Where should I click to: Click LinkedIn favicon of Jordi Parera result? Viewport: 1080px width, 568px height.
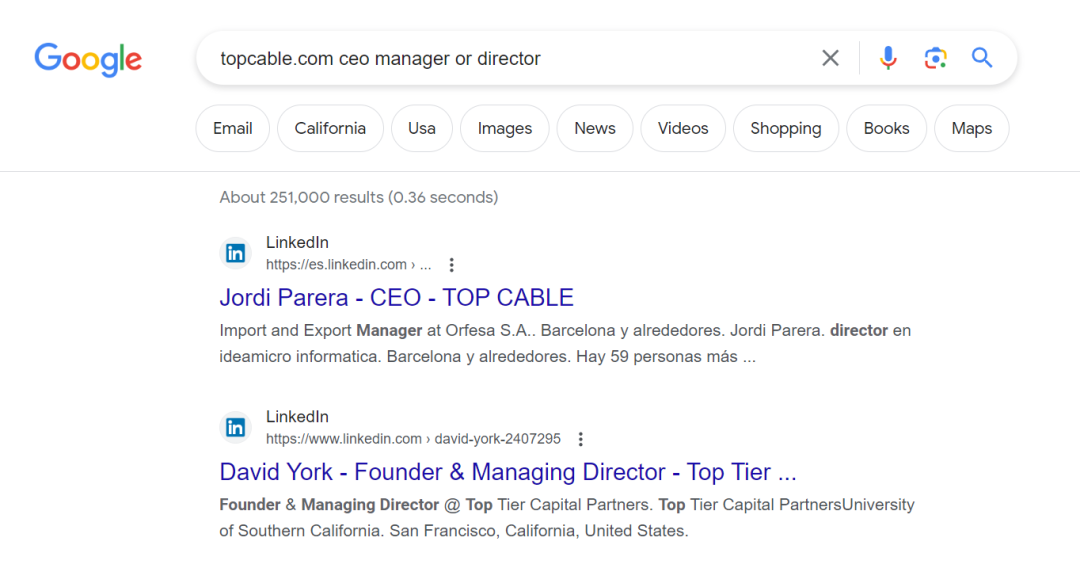click(x=235, y=253)
